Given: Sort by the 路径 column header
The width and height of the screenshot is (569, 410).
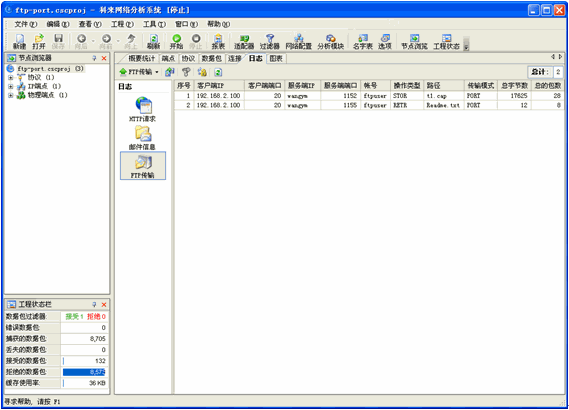Looking at the screenshot, I should click(443, 86).
